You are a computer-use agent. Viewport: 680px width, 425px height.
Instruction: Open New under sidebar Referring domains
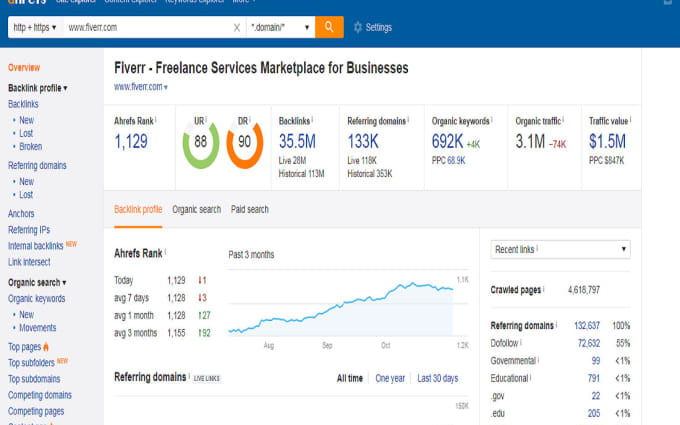pos(26,181)
